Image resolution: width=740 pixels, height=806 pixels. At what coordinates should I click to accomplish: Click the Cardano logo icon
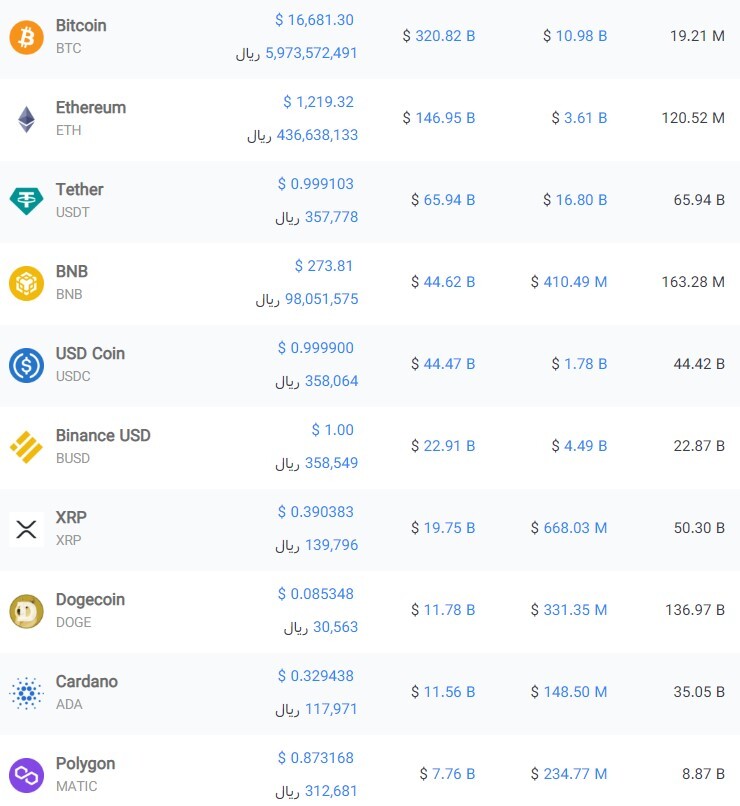pyautogui.click(x=26, y=693)
